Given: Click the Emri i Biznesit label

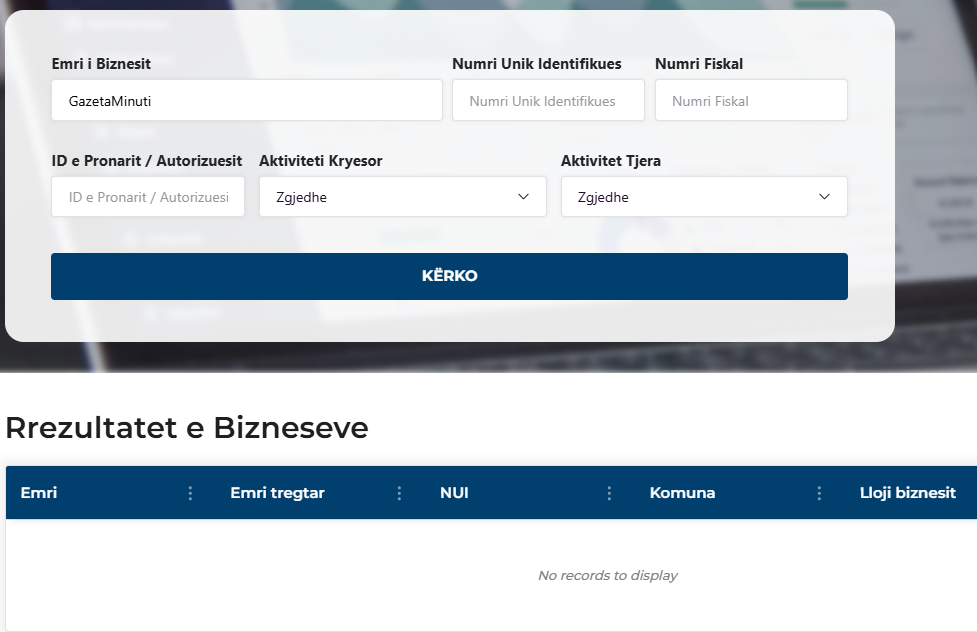Looking at the screenshot, I should click(101, 64).
